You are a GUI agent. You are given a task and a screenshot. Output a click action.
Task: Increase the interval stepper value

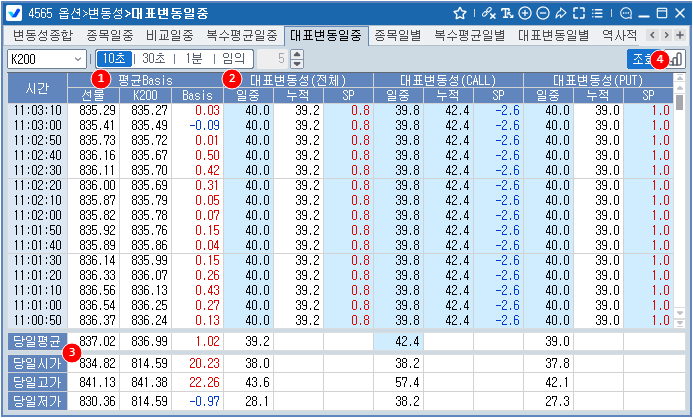pos(297,54)
